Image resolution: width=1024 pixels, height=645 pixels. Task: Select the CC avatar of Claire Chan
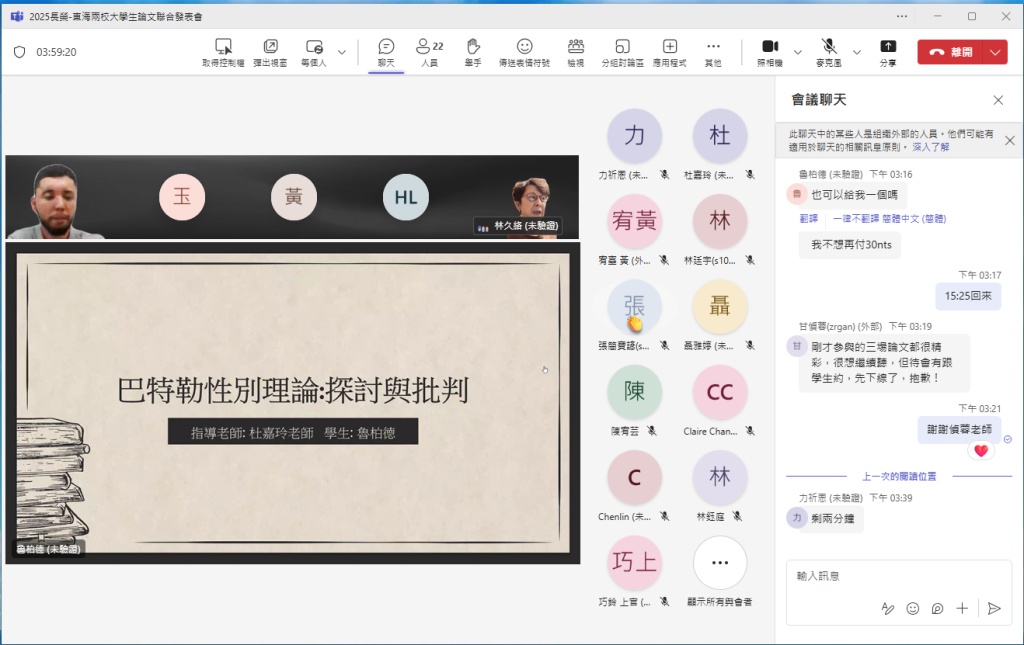720,392
